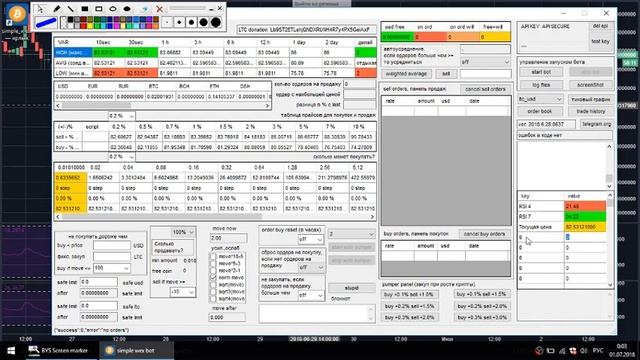Click the cancel buy orders button
Viewport: 640px width, 360px height.
484,234
